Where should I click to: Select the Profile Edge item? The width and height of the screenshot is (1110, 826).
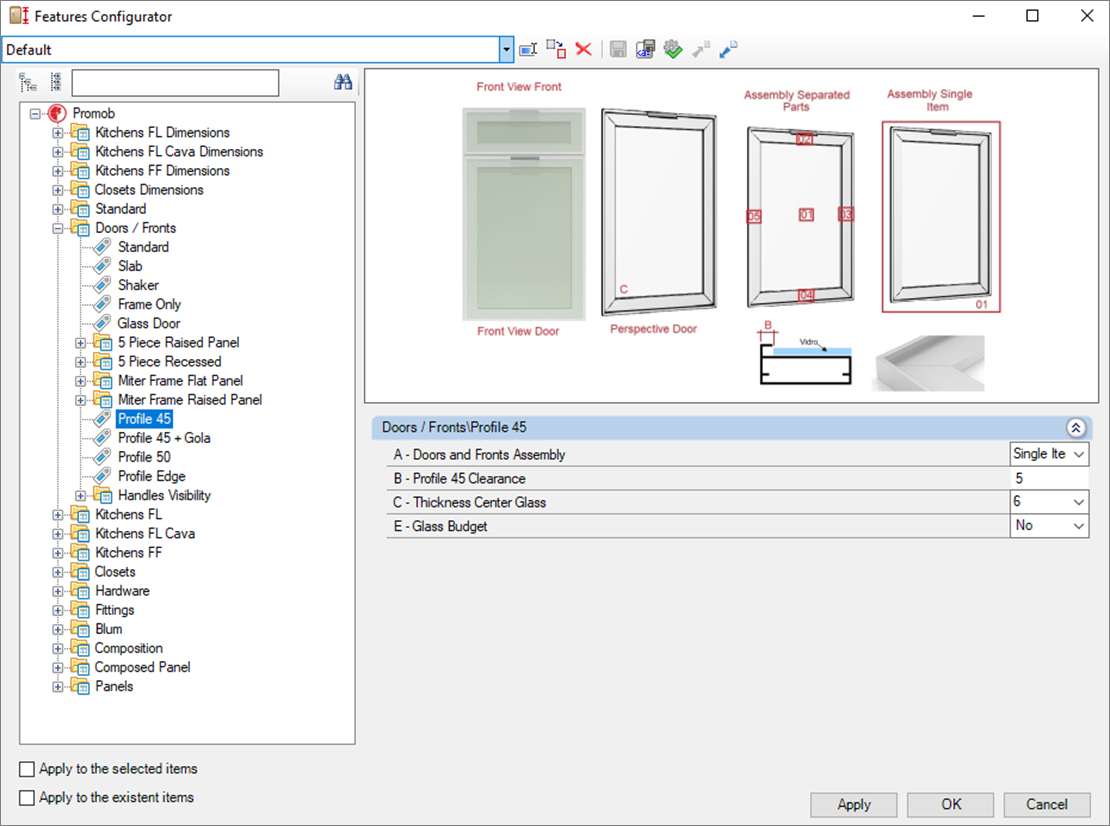click(151, 476)
